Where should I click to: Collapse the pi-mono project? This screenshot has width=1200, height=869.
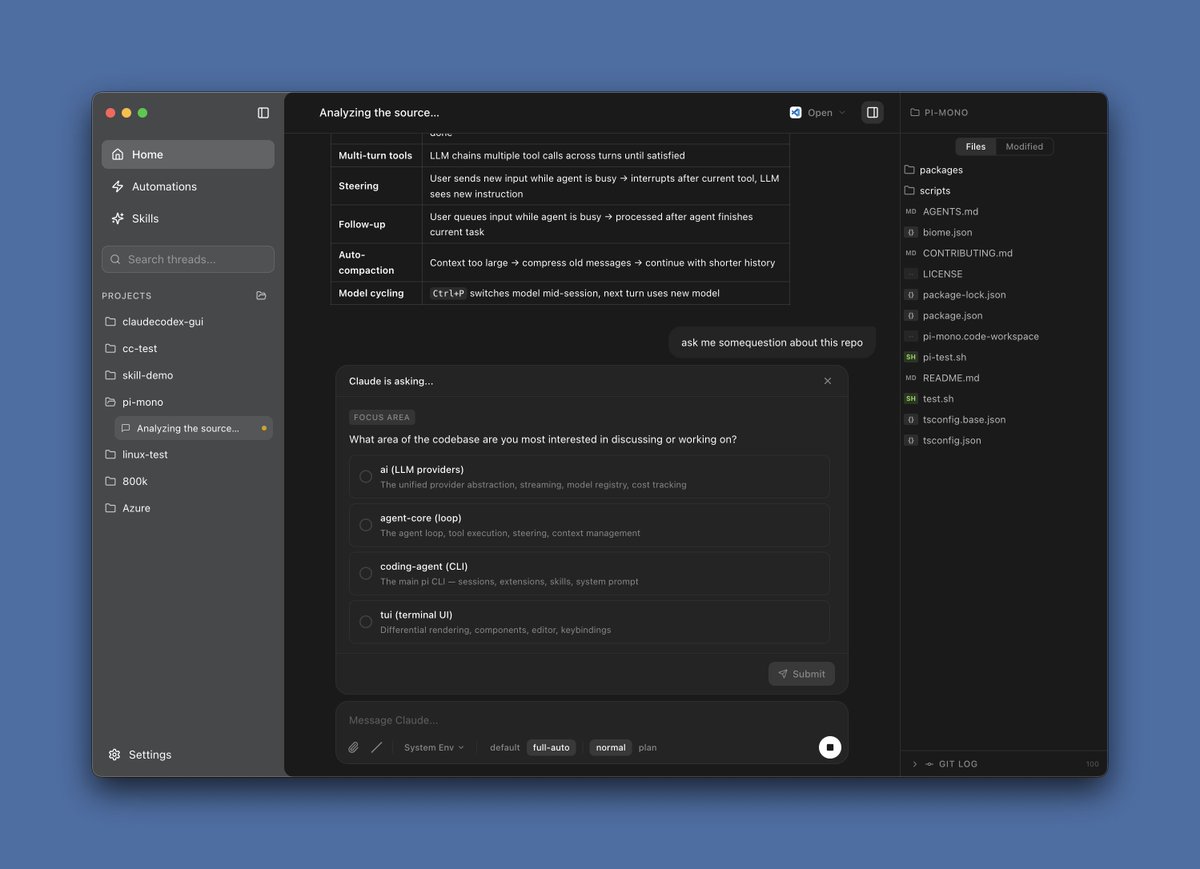coord(188,402)
